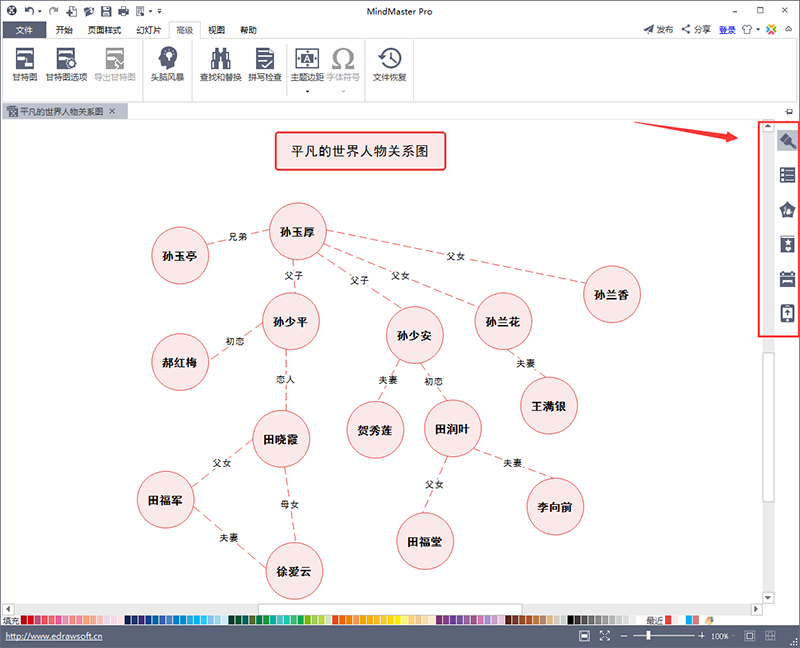The width and height of the screenshot is (800, 648).
Task: Click the MindMaster logo icon in title bar
Action: click(11, 11)
